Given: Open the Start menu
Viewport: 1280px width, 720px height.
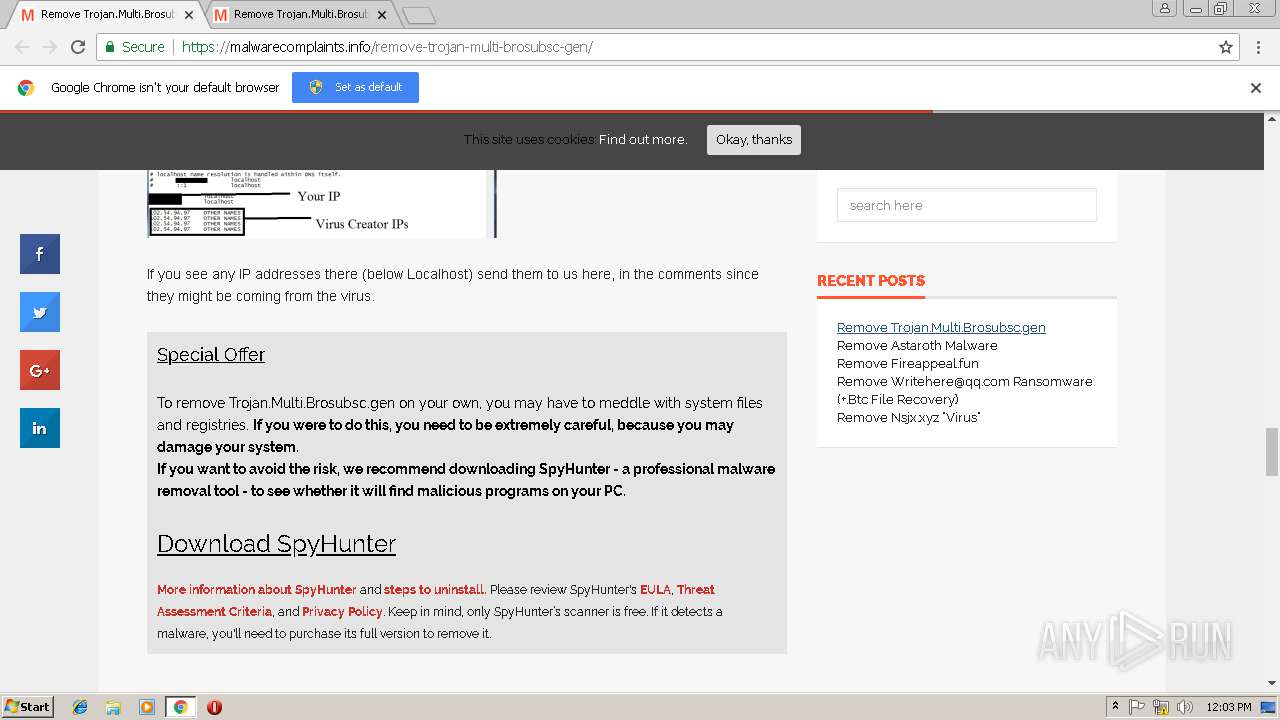Looking at the screenshot, I should tap(28, 707).
